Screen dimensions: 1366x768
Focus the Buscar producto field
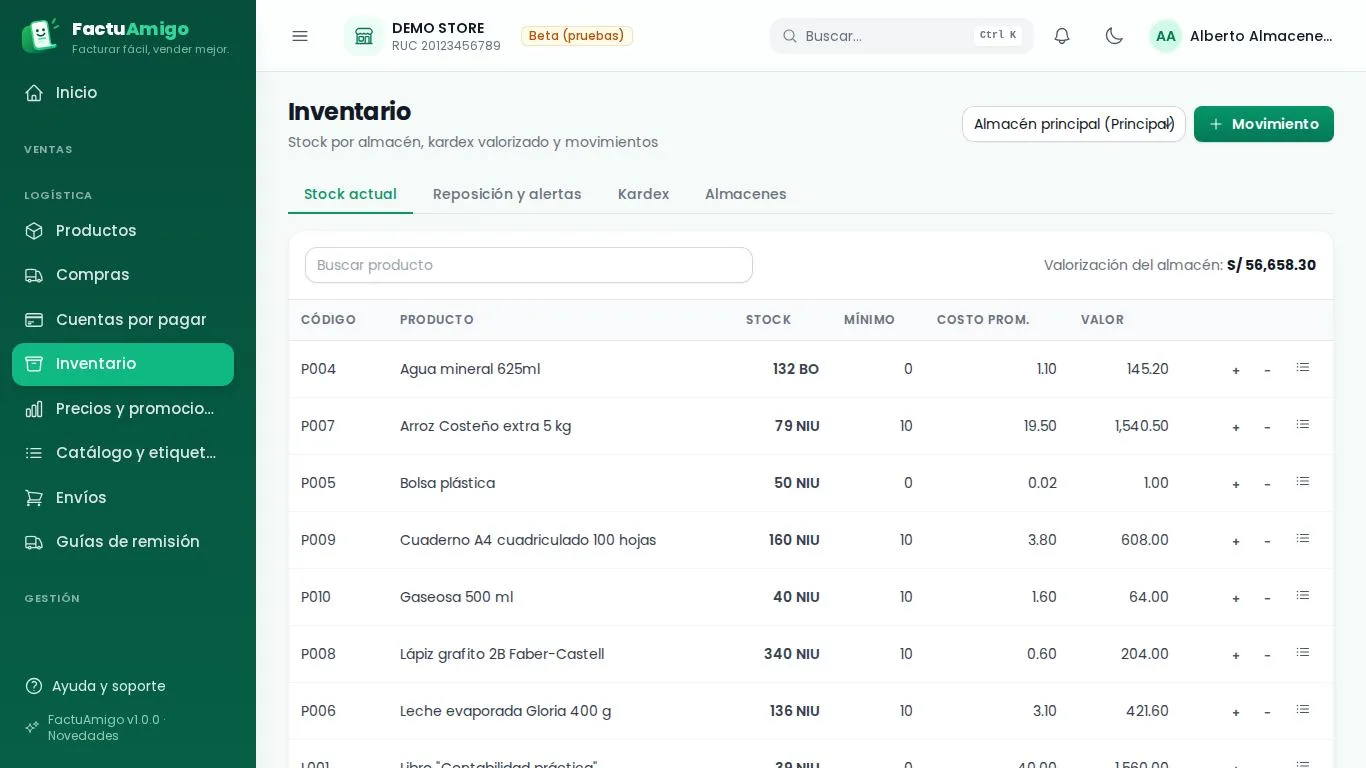529,265
